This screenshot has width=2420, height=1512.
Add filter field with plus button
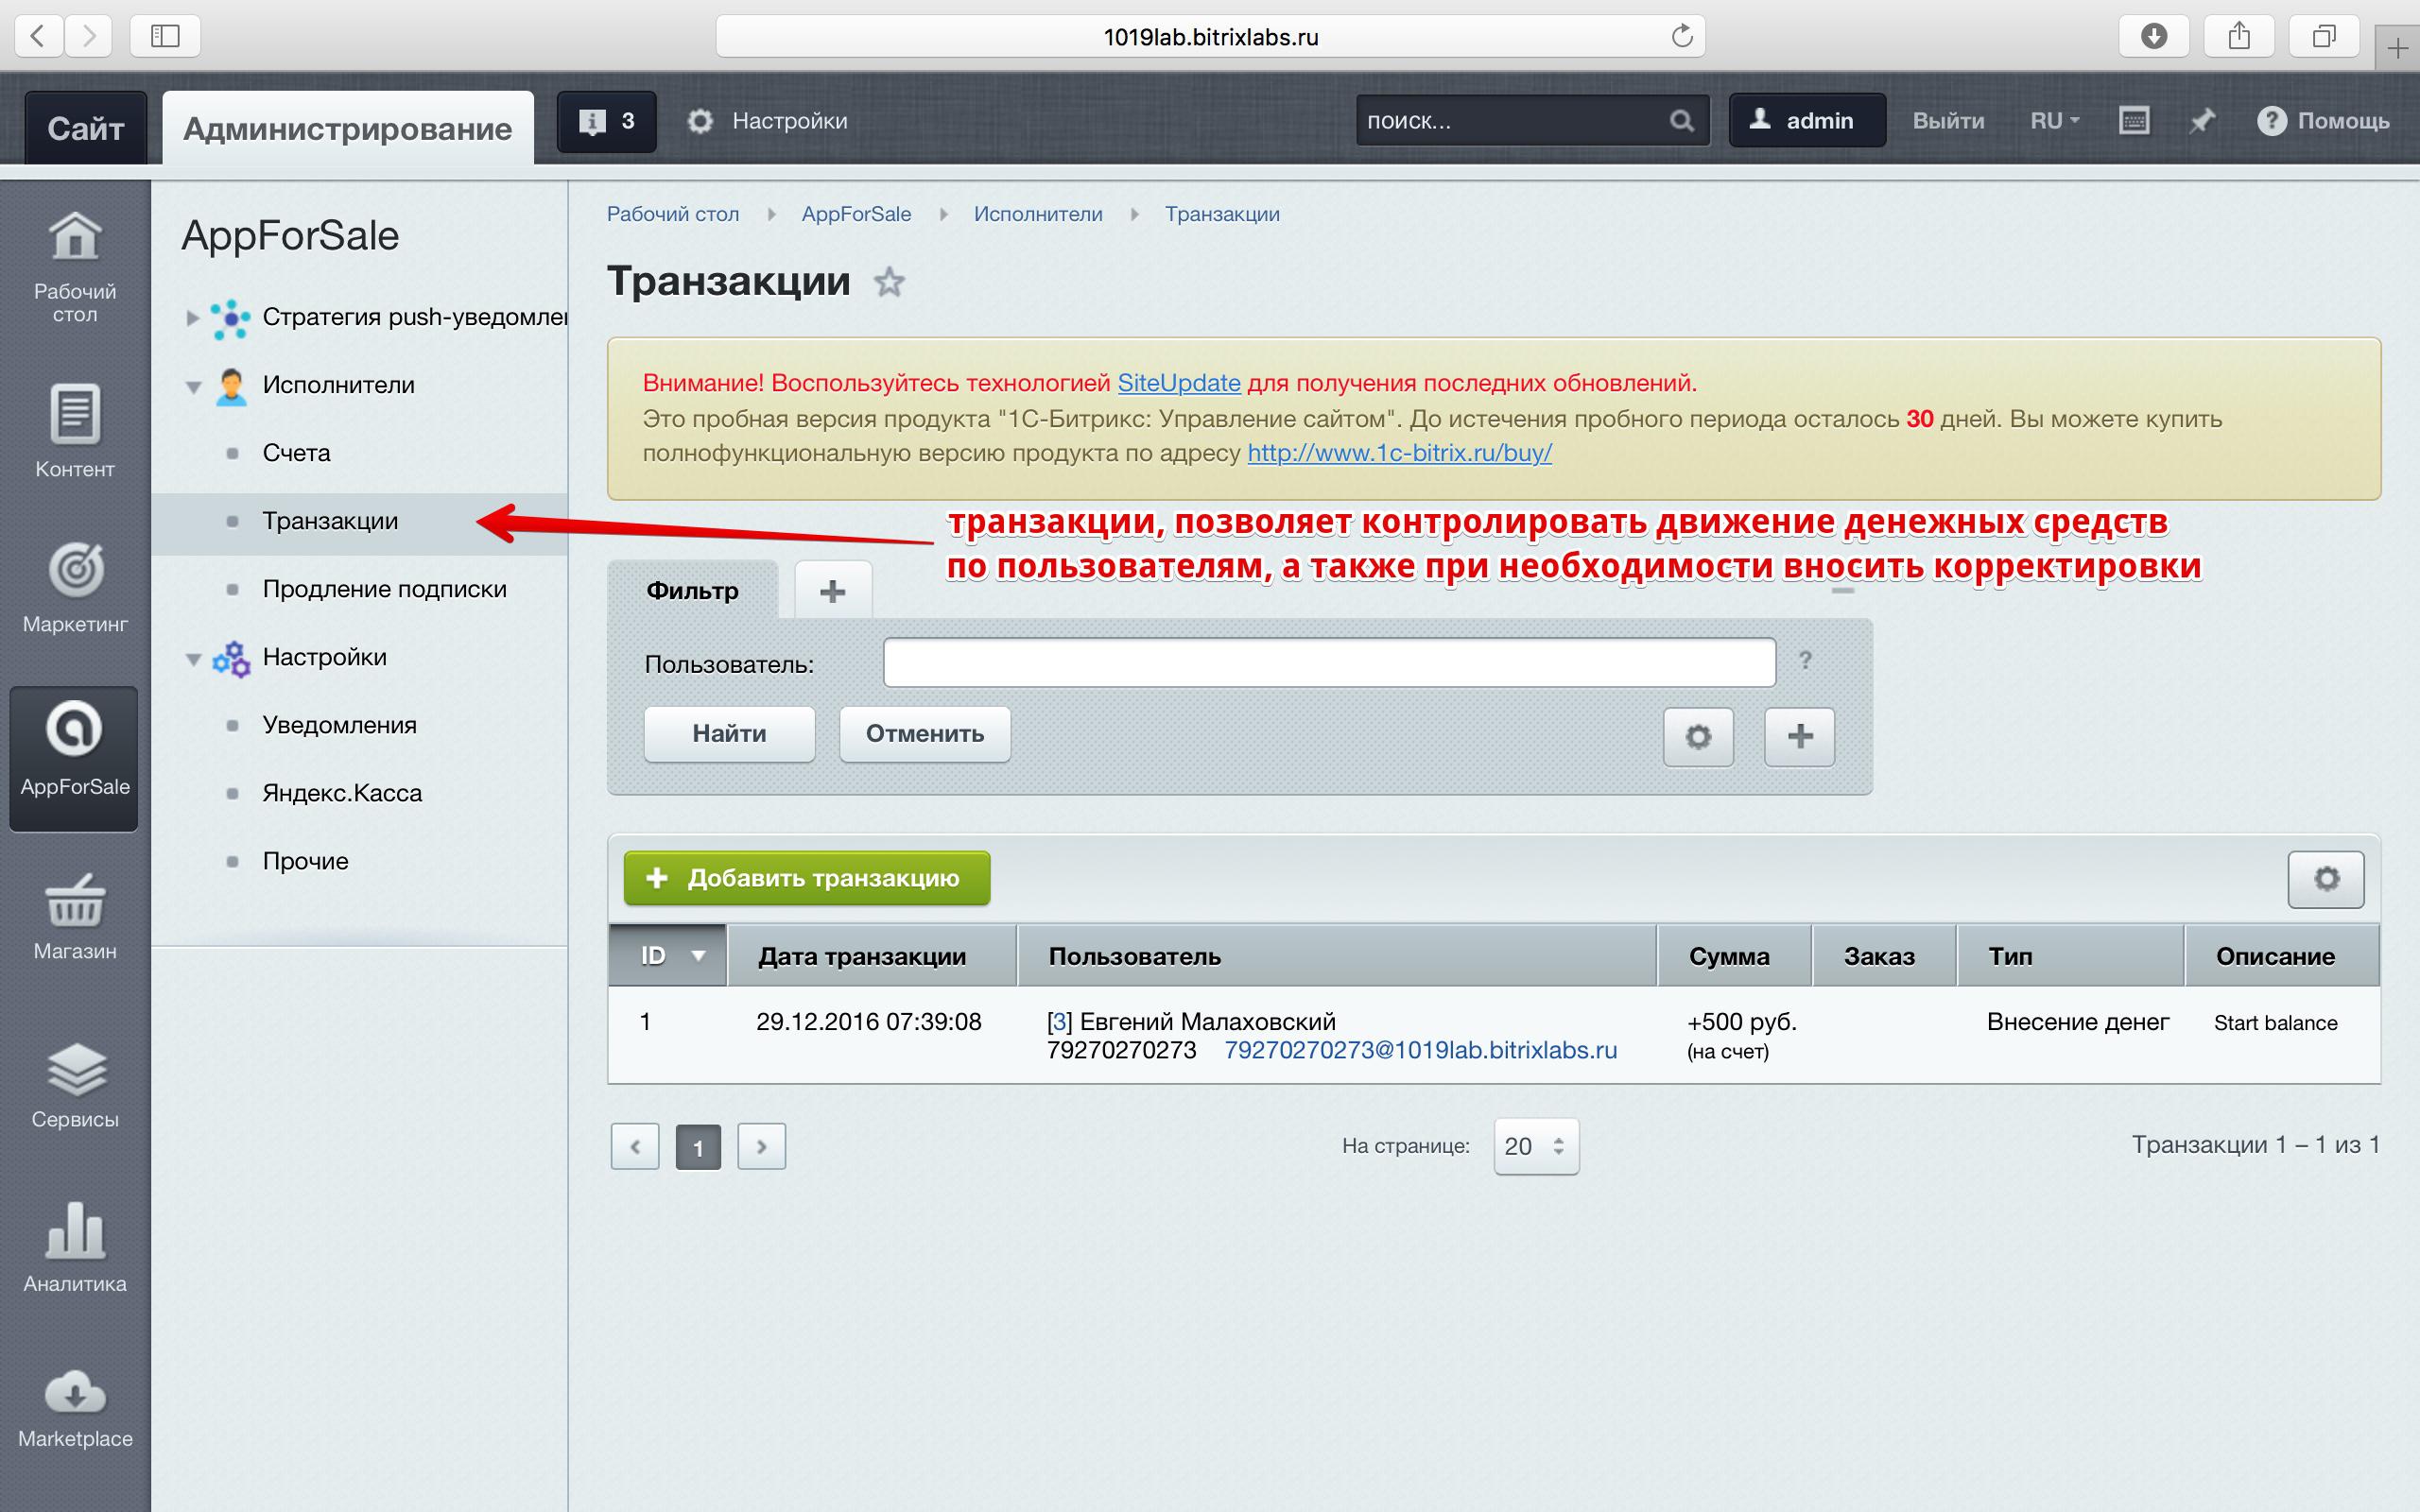point(1799,737)
